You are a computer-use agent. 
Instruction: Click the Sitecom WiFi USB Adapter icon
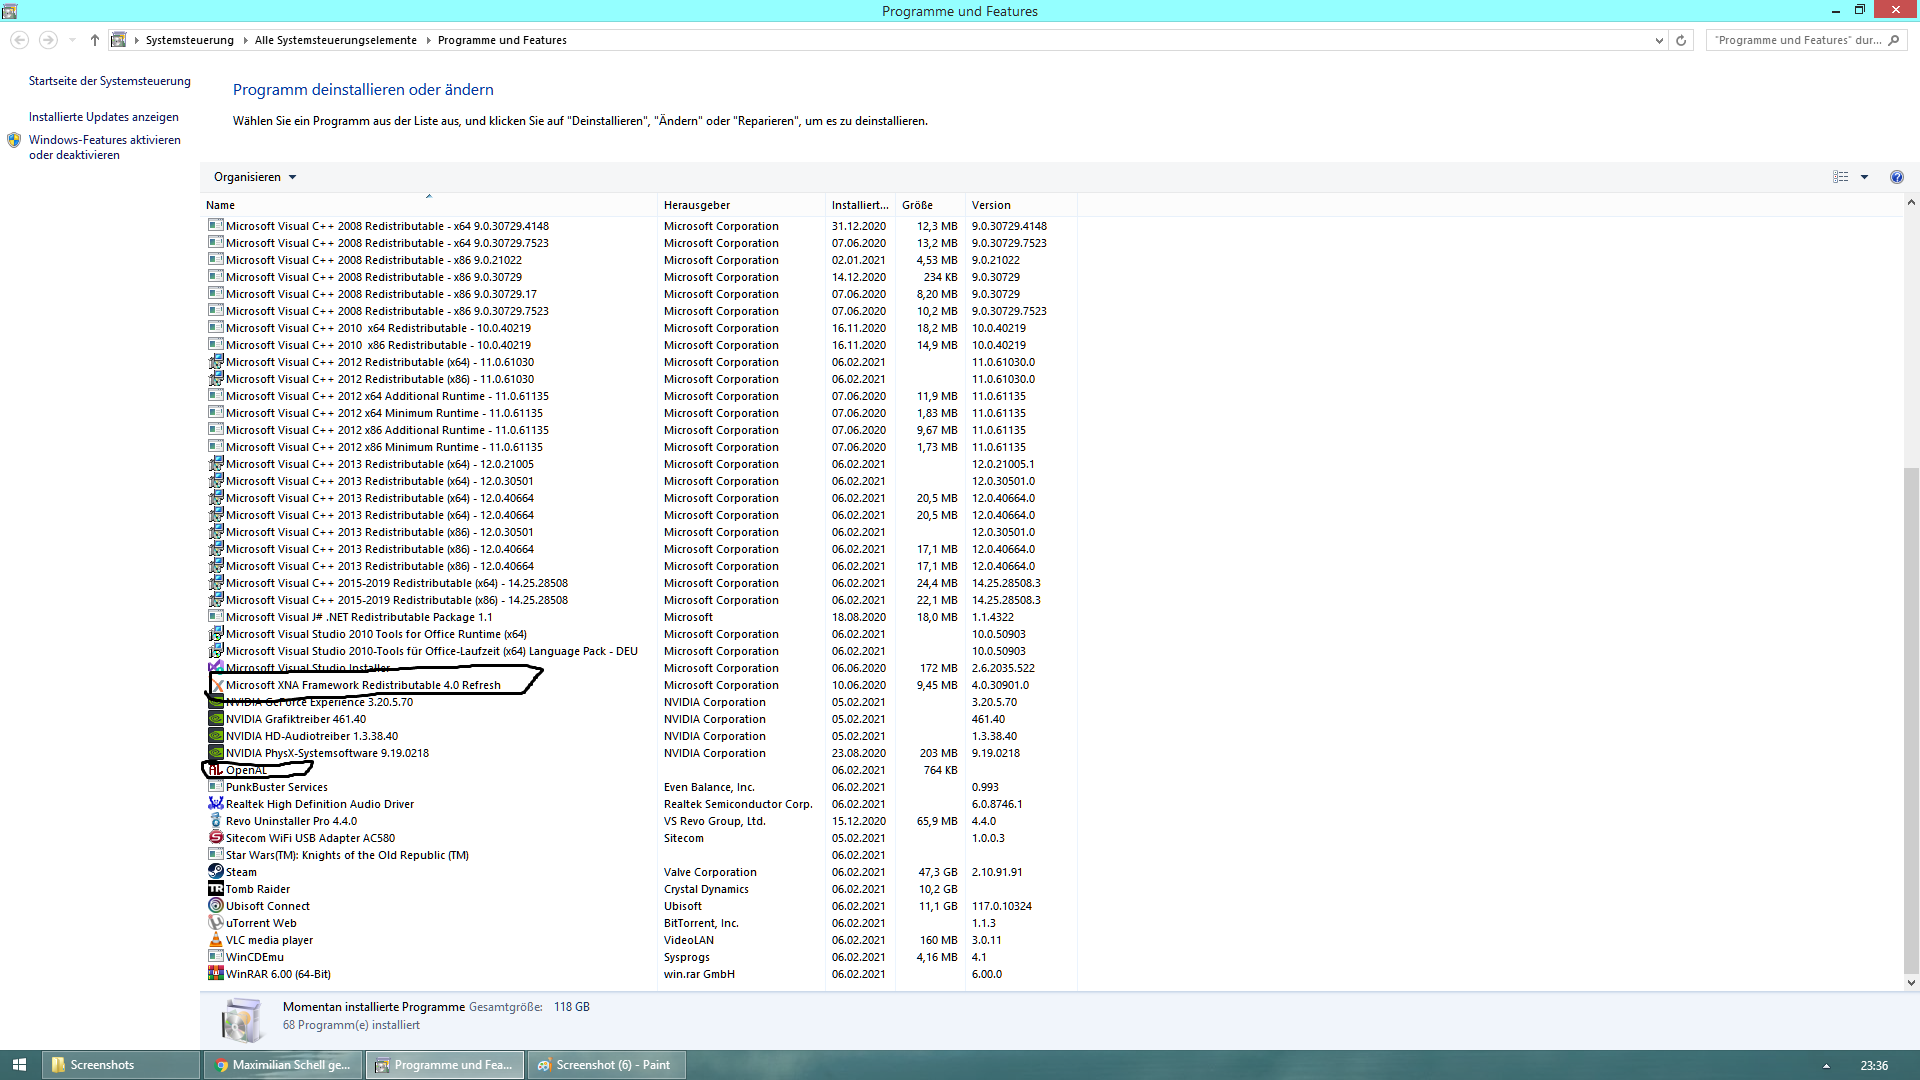point(215,837)
